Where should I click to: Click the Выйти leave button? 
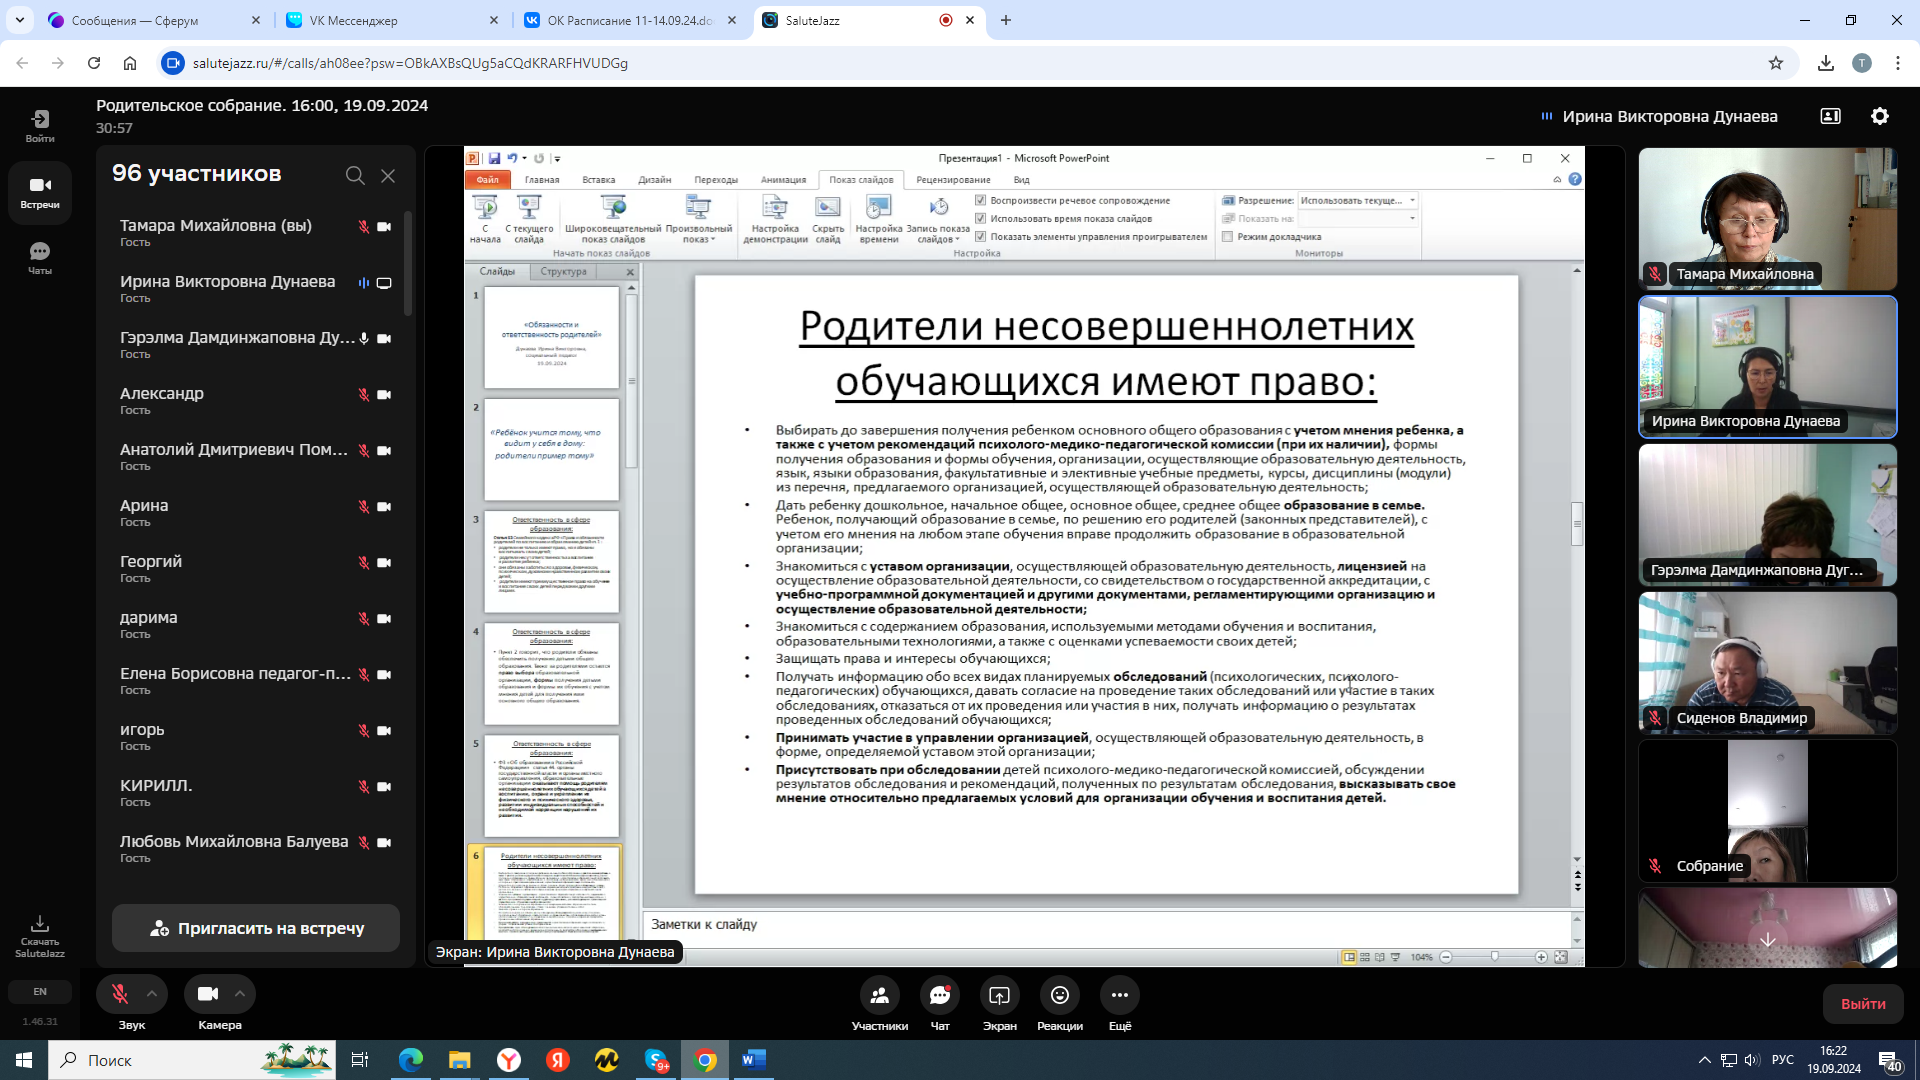(1863, 1004)
